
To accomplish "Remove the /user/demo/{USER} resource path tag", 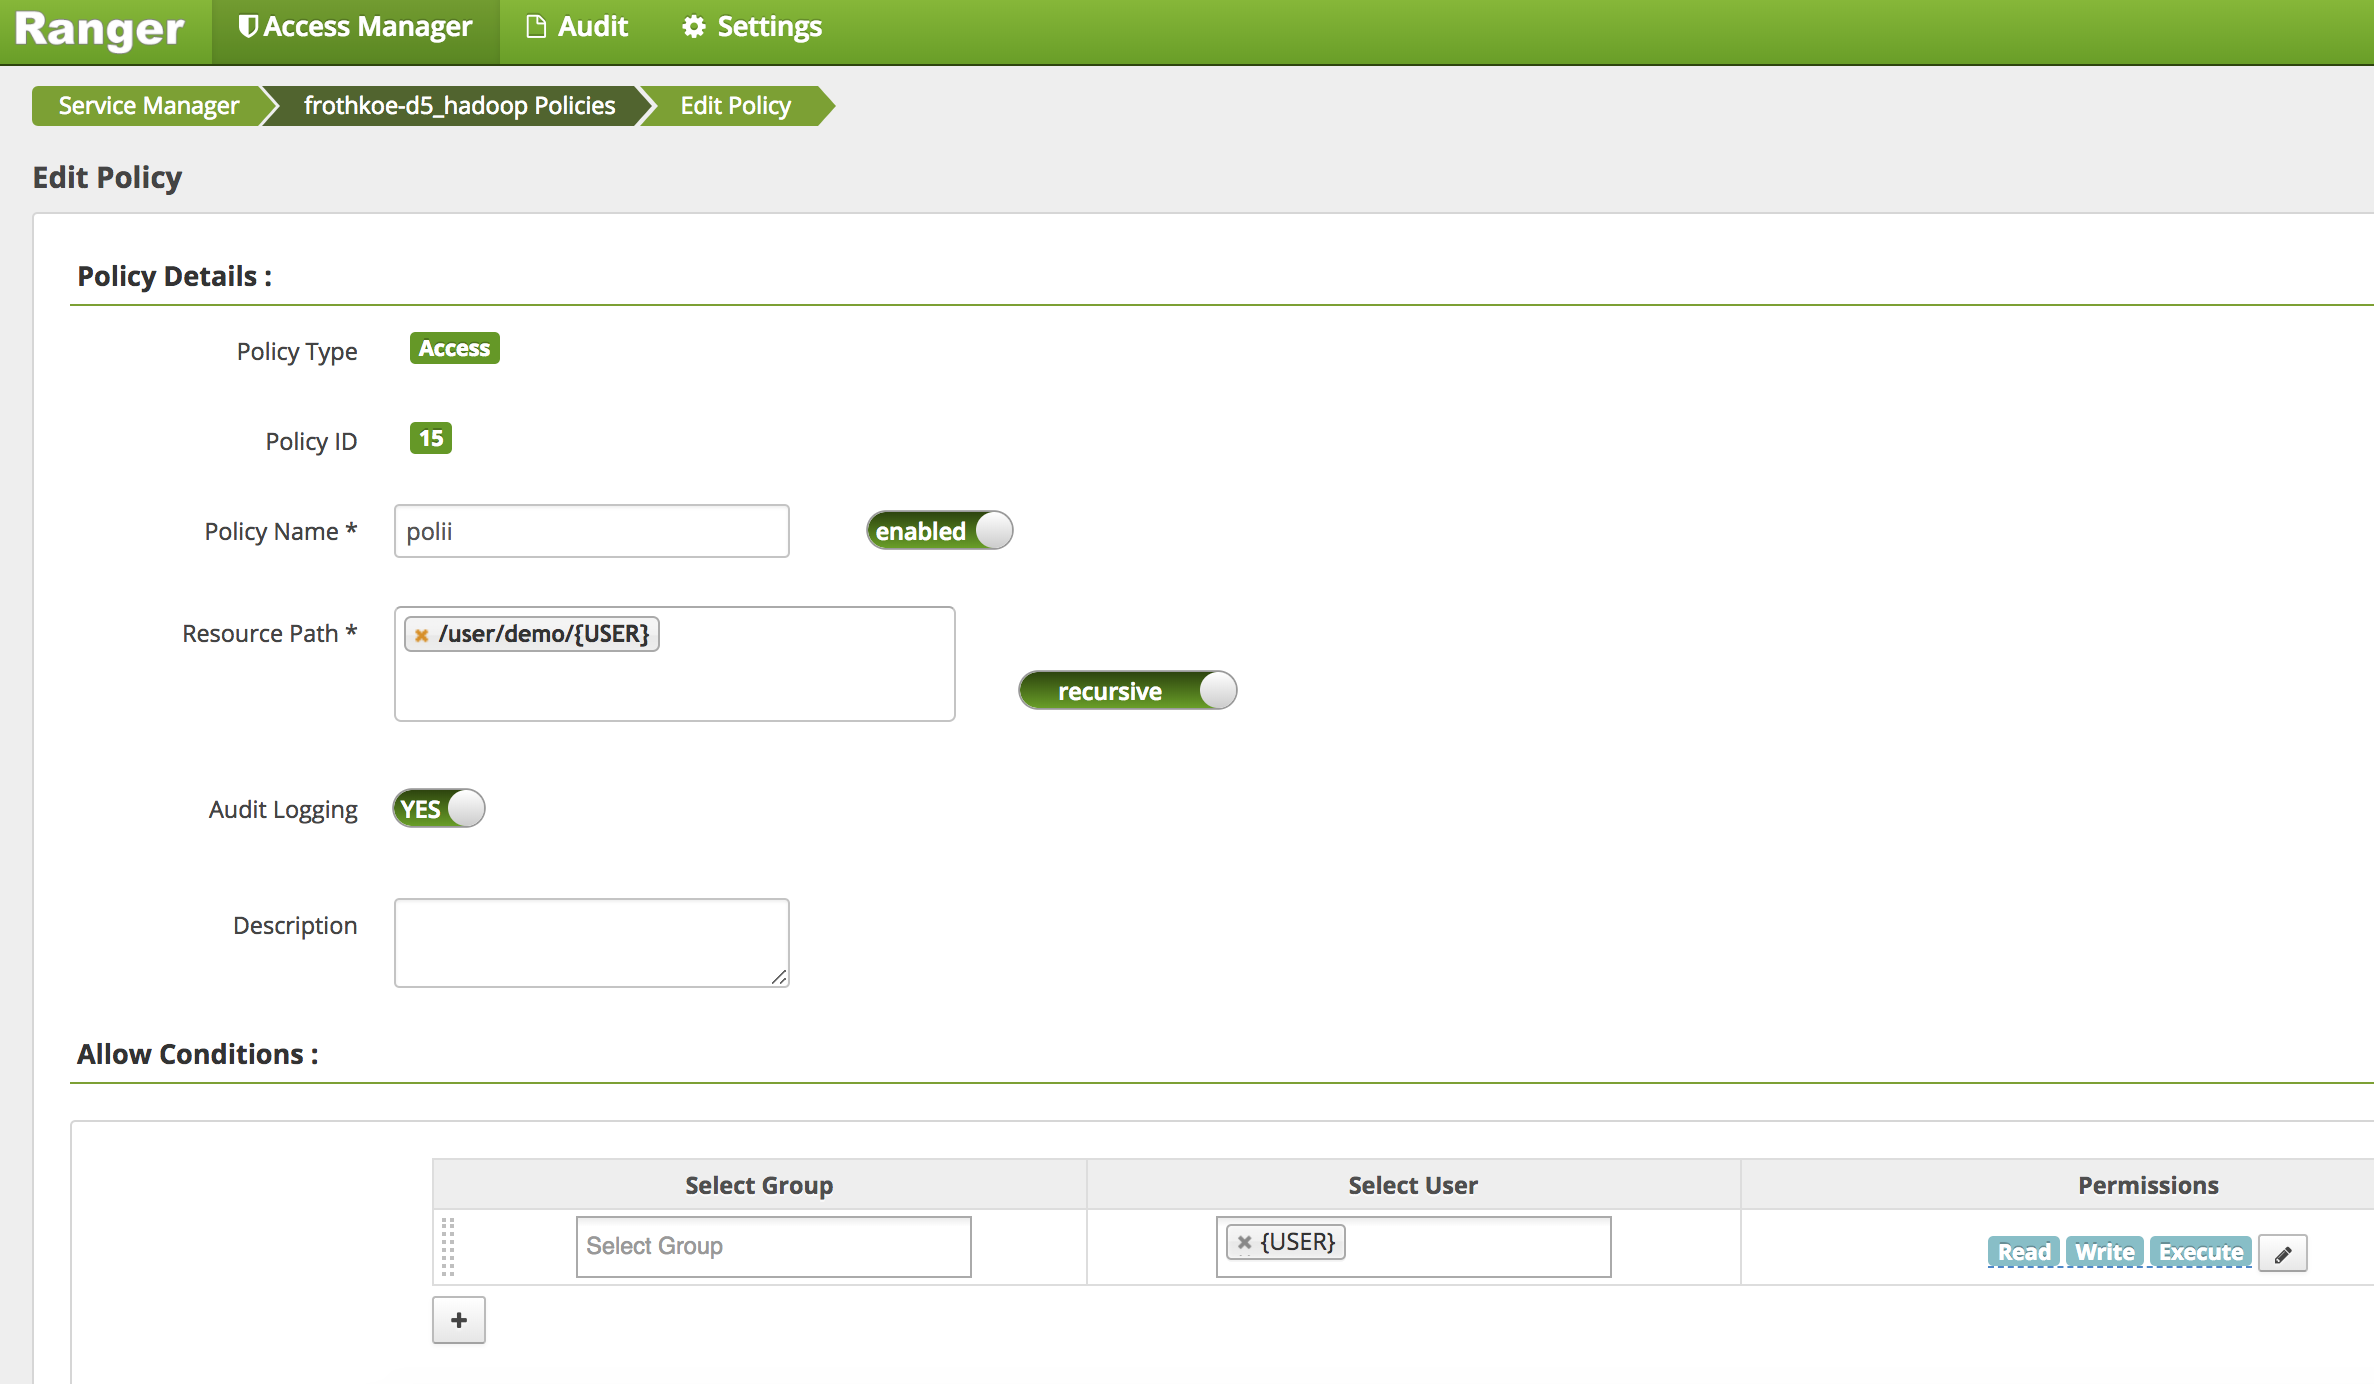I will tap(424, 634).
